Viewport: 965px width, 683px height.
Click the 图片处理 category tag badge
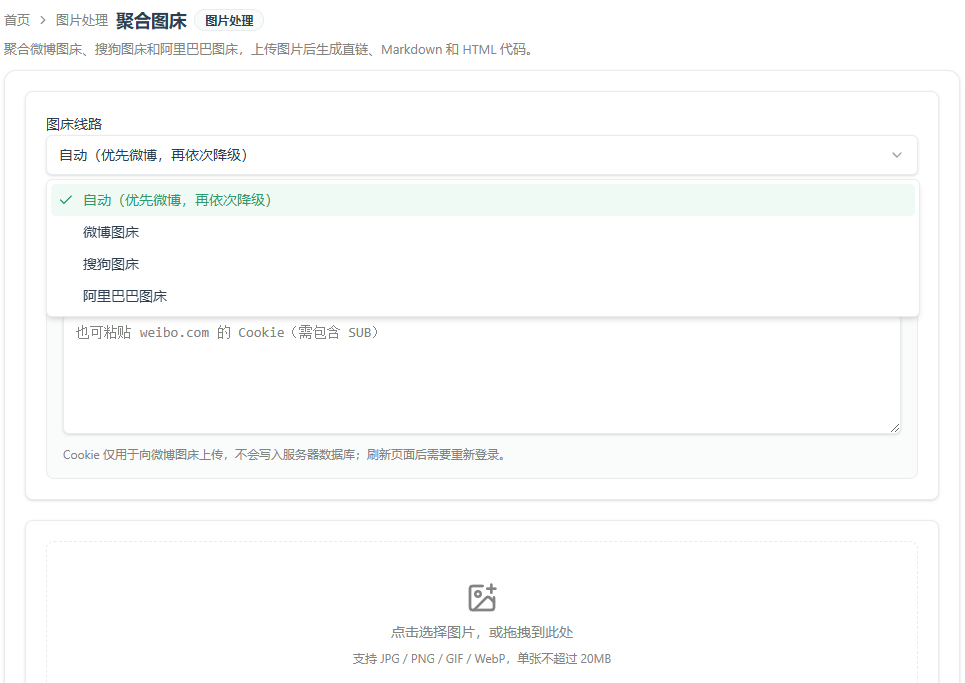point(229,20)
